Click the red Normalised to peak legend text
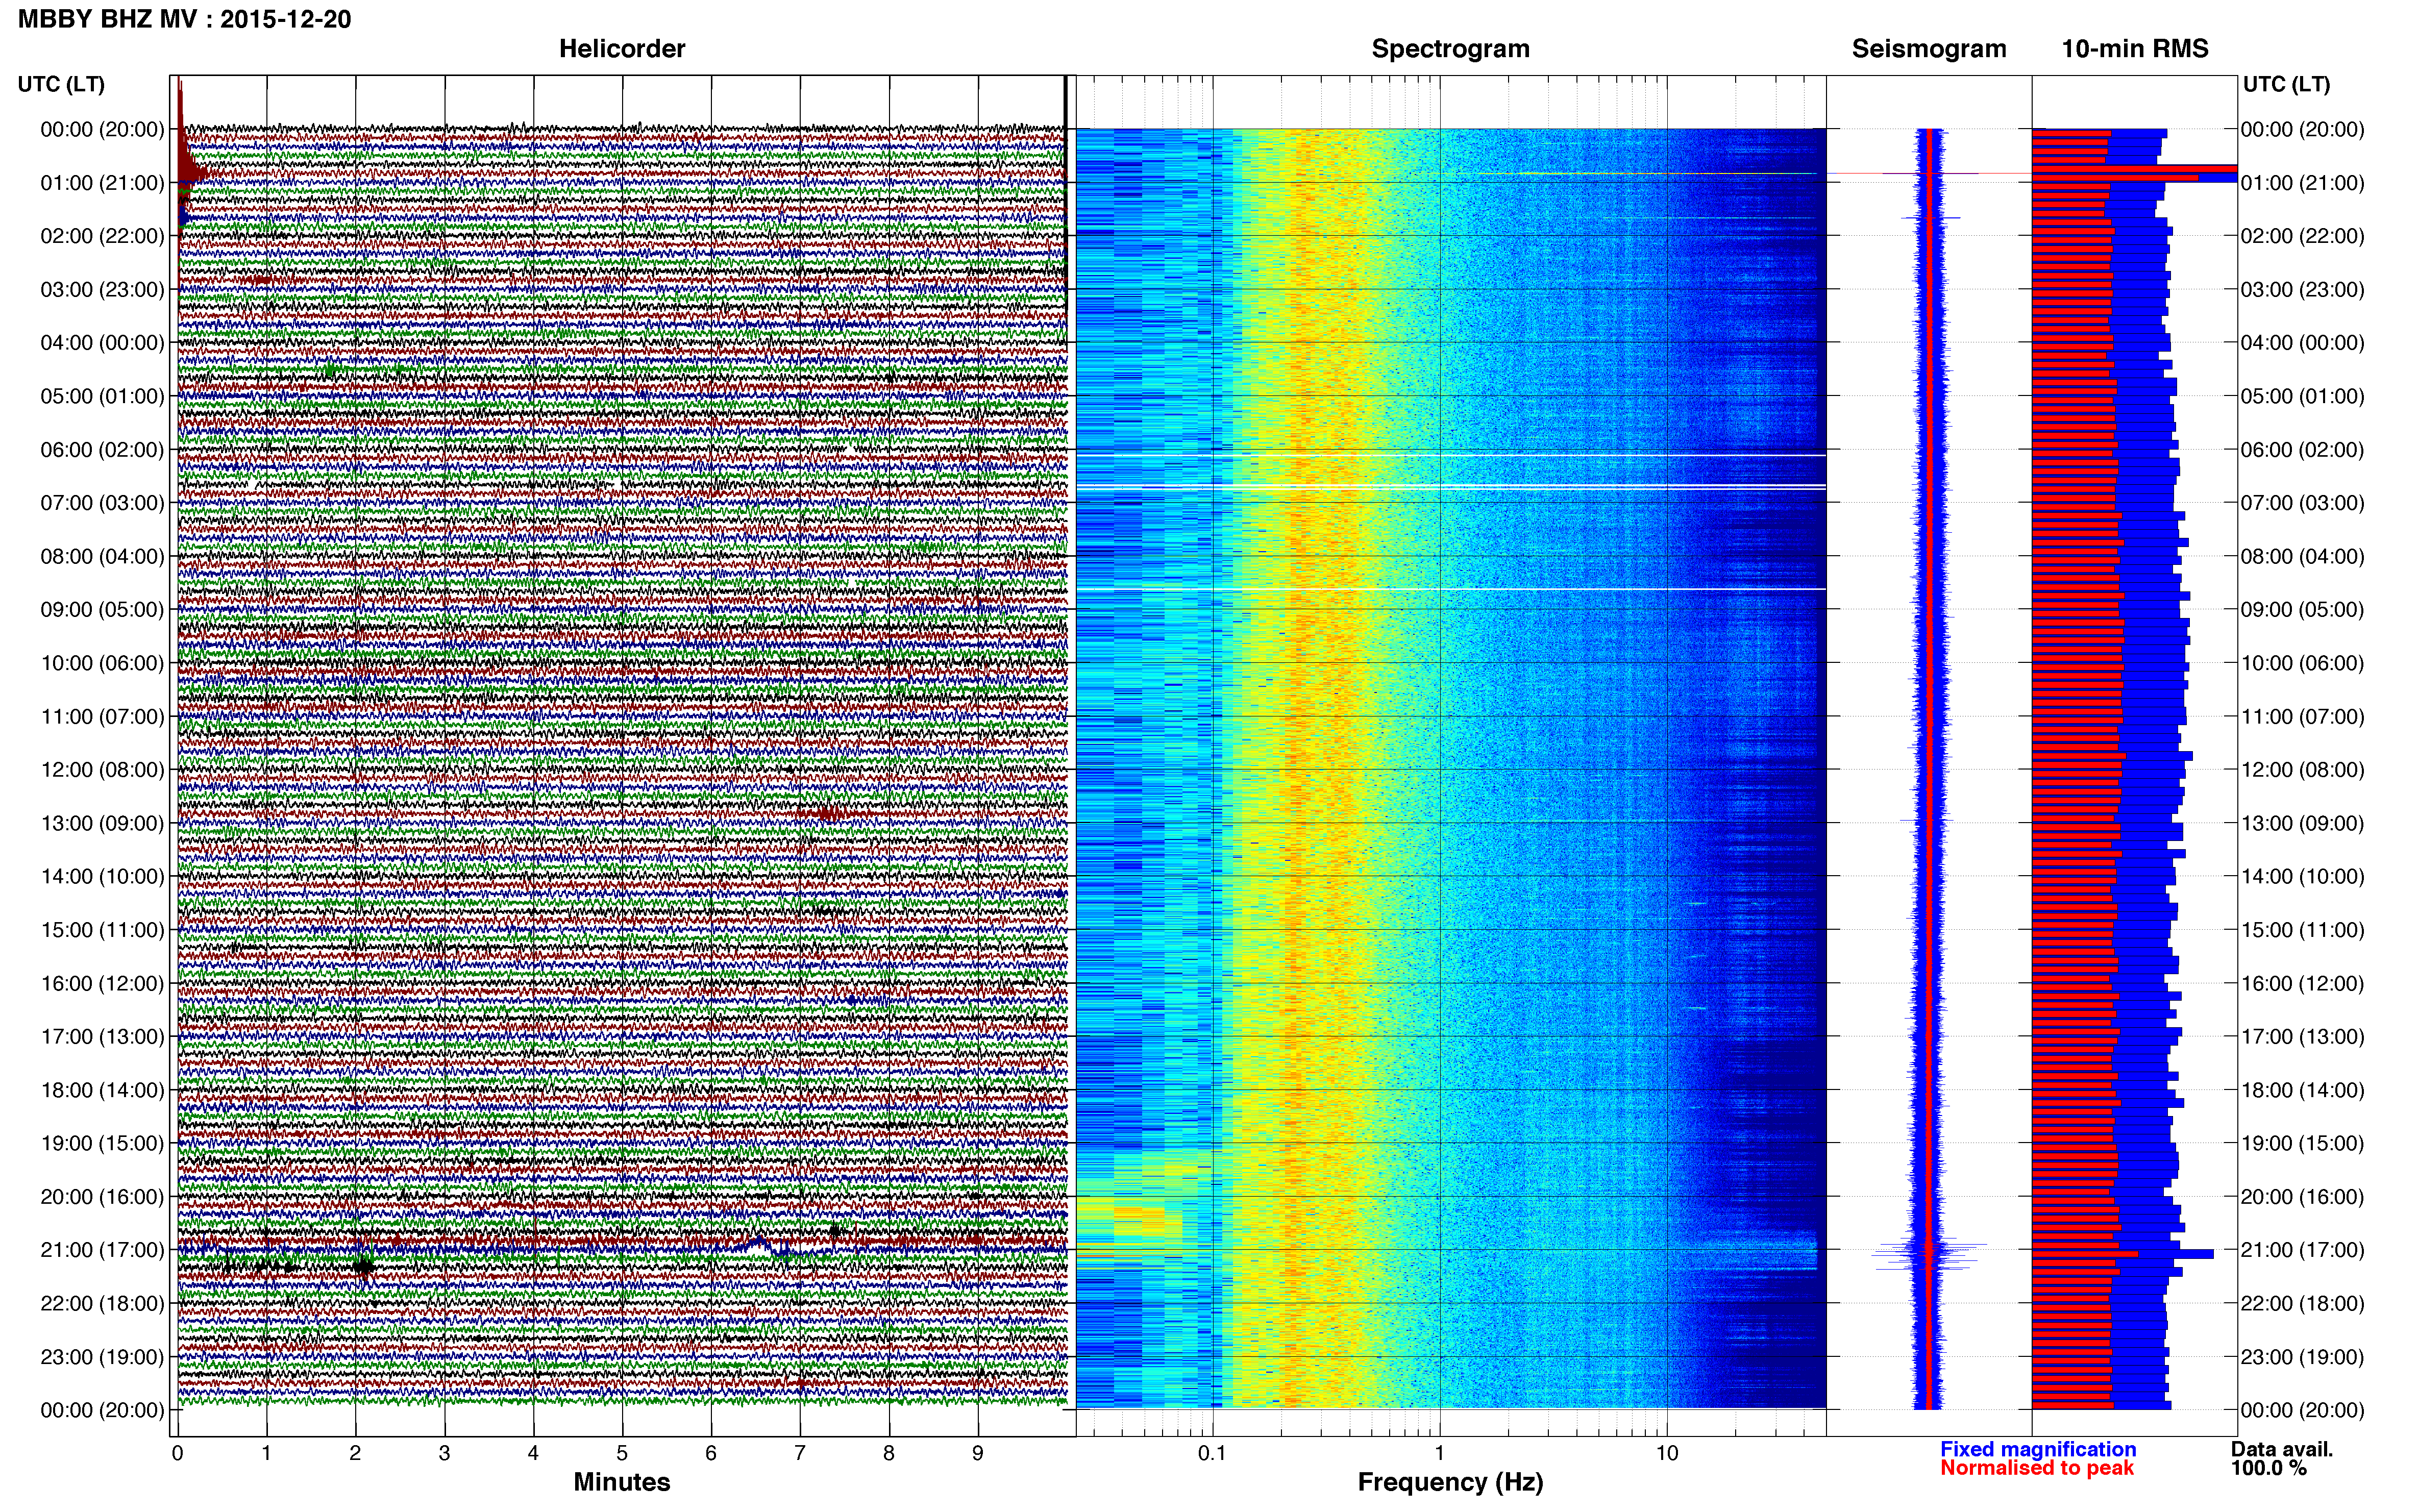 [2037, 1468]
